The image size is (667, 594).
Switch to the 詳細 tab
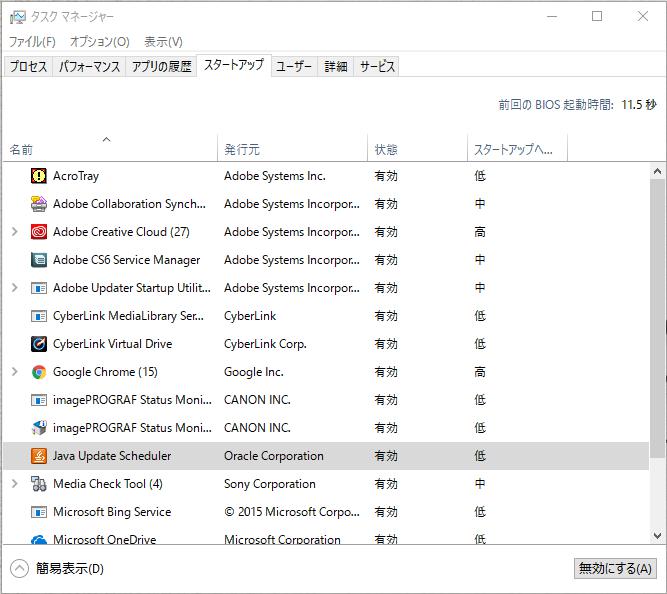click(336, 66)
